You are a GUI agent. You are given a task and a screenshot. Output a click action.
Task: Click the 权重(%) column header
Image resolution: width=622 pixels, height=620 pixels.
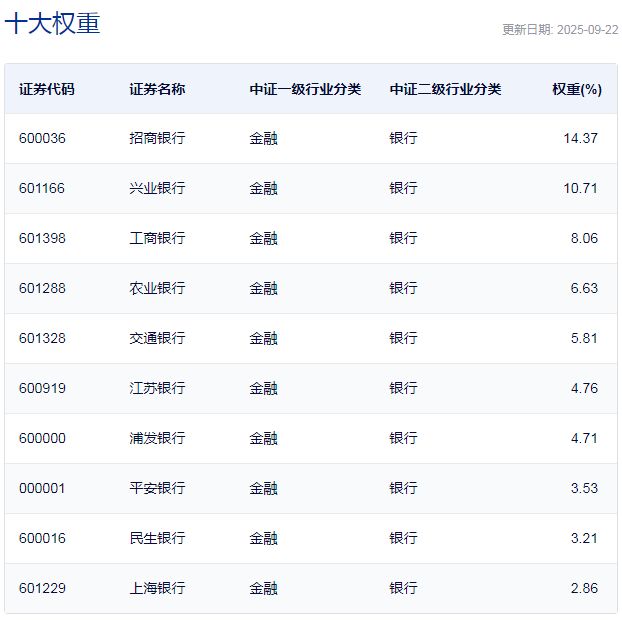[x=576, y=89]
